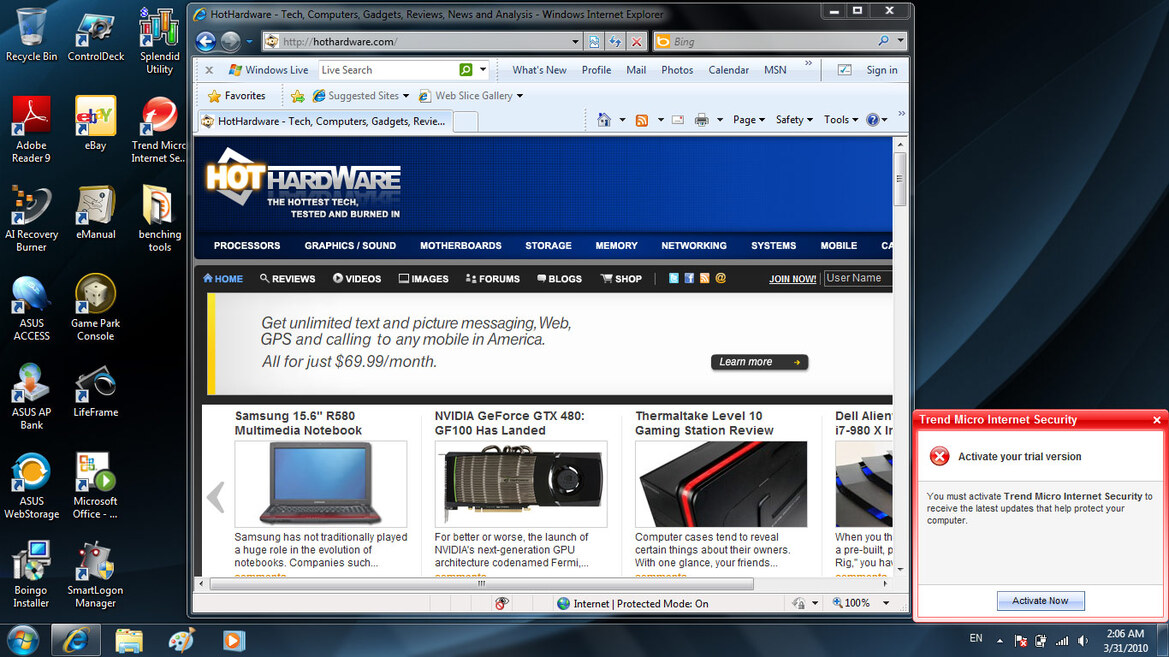Open Windows Media Player taskbar icon

[233, 641]
